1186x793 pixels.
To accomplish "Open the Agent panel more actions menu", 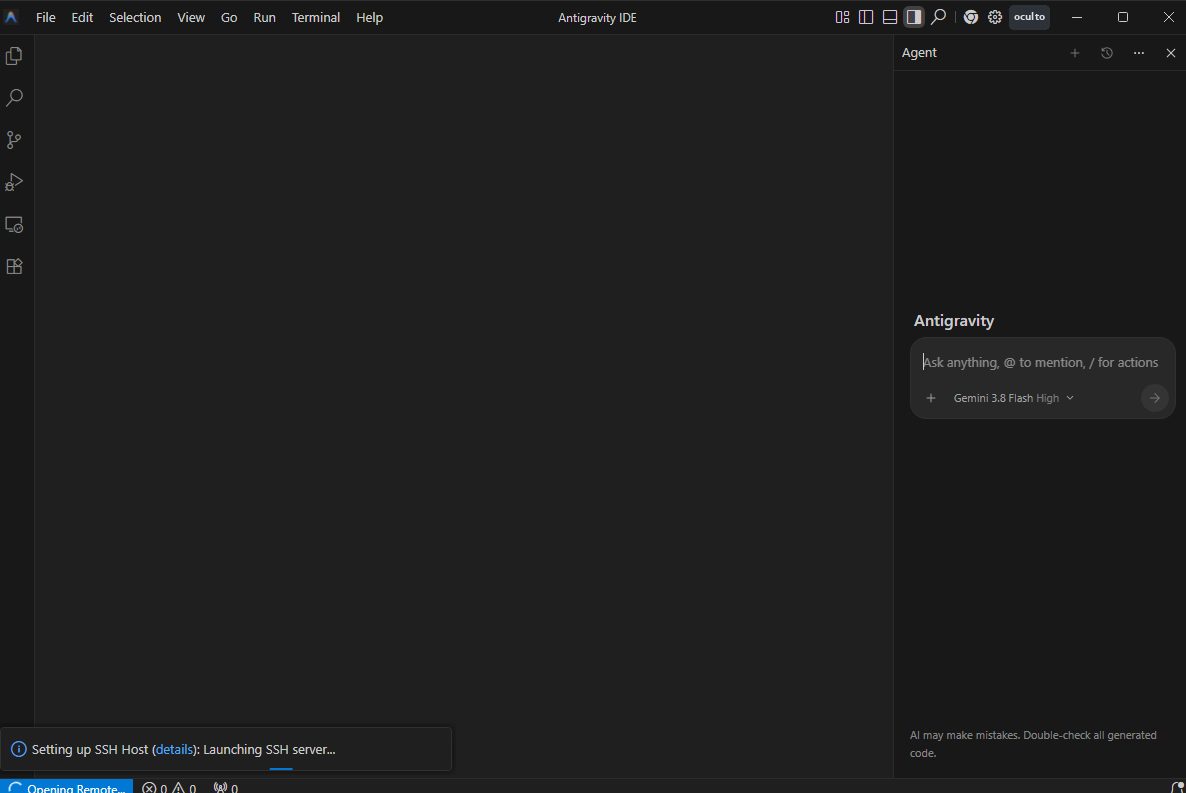I will [1139, 53].
